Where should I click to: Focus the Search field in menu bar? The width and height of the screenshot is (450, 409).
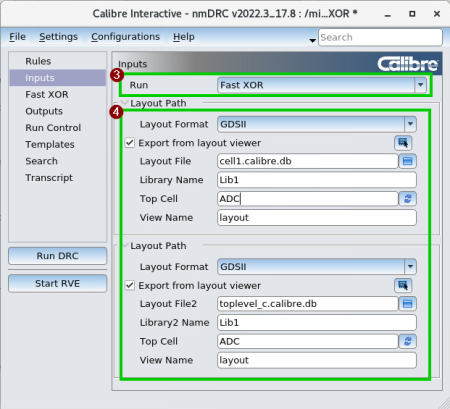pyautogui.click(x=380, y=37)
